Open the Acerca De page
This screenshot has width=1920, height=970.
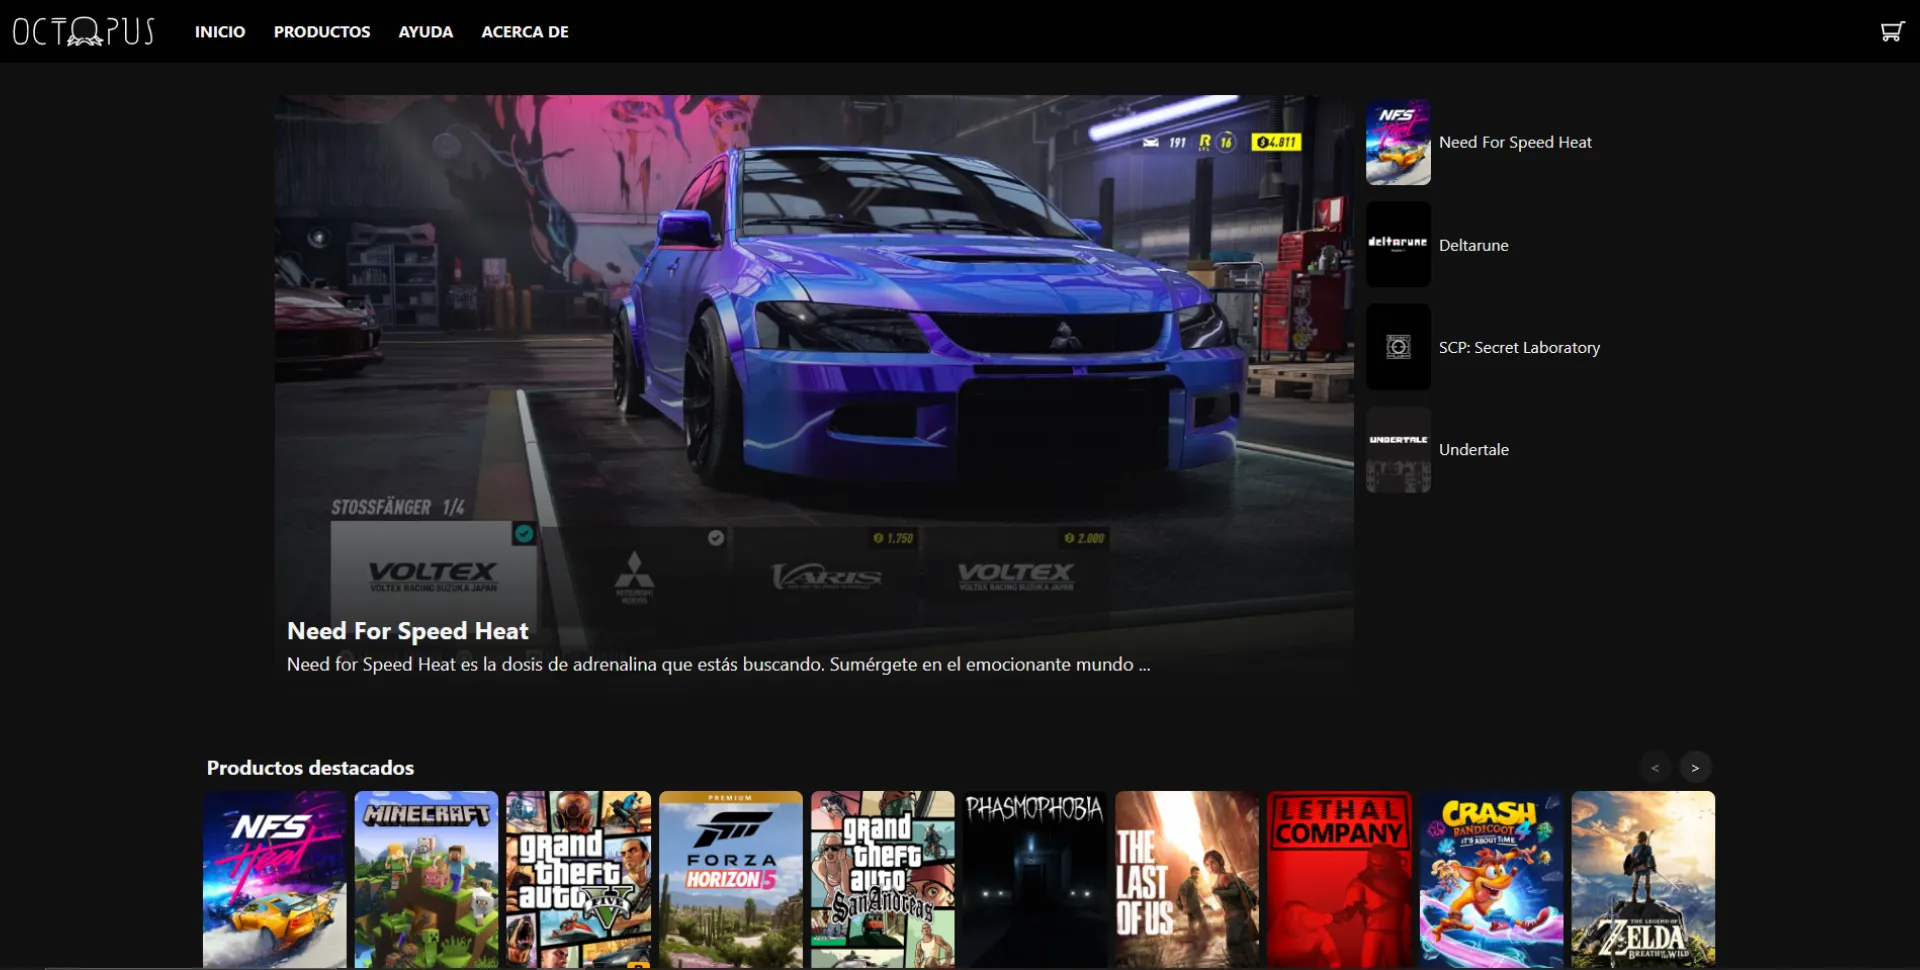[x=525, y=32]
